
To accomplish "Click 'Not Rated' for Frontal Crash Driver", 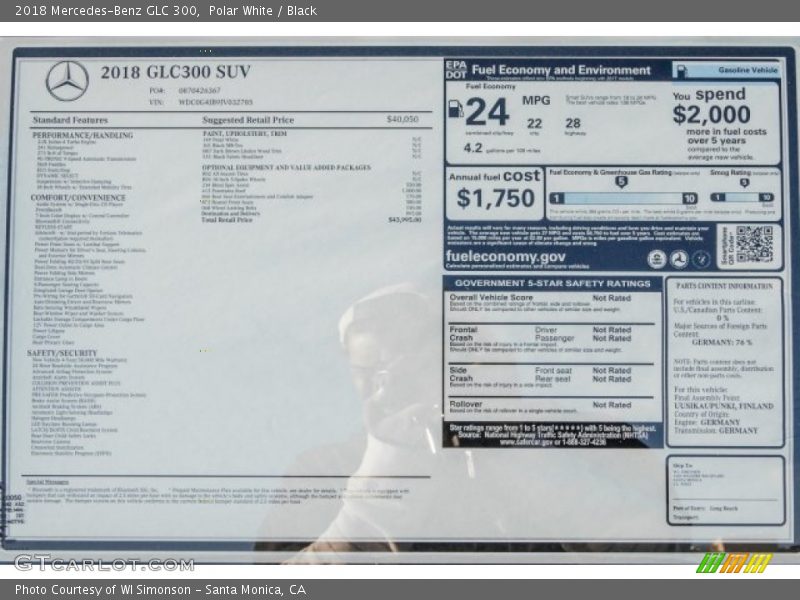I will click(x=612, y=330).
